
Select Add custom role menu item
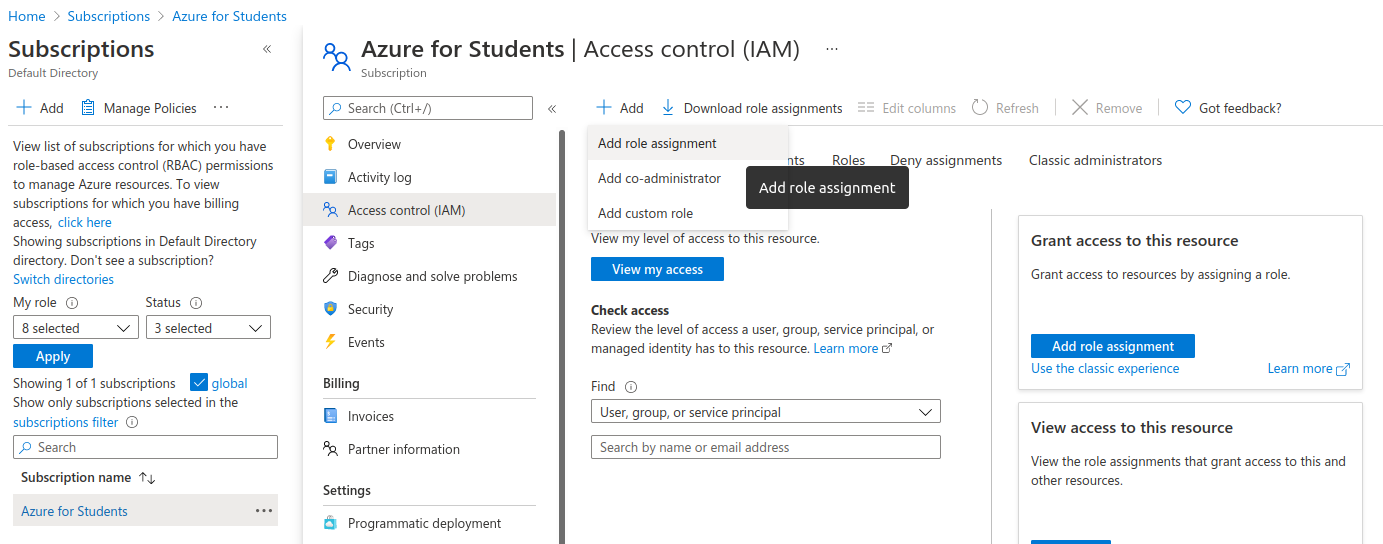pos(688,213)
